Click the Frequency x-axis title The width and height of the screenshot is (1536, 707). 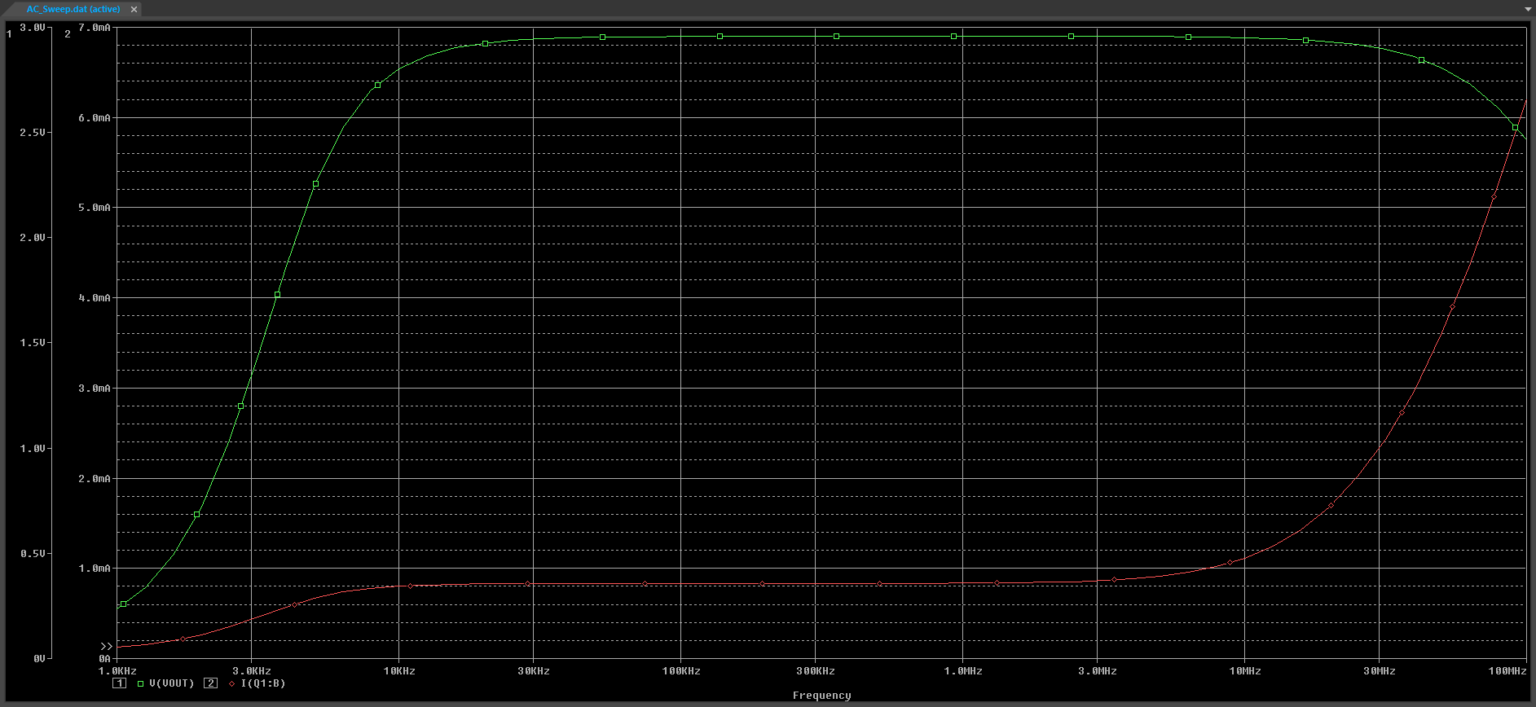[x=821, y=695]
